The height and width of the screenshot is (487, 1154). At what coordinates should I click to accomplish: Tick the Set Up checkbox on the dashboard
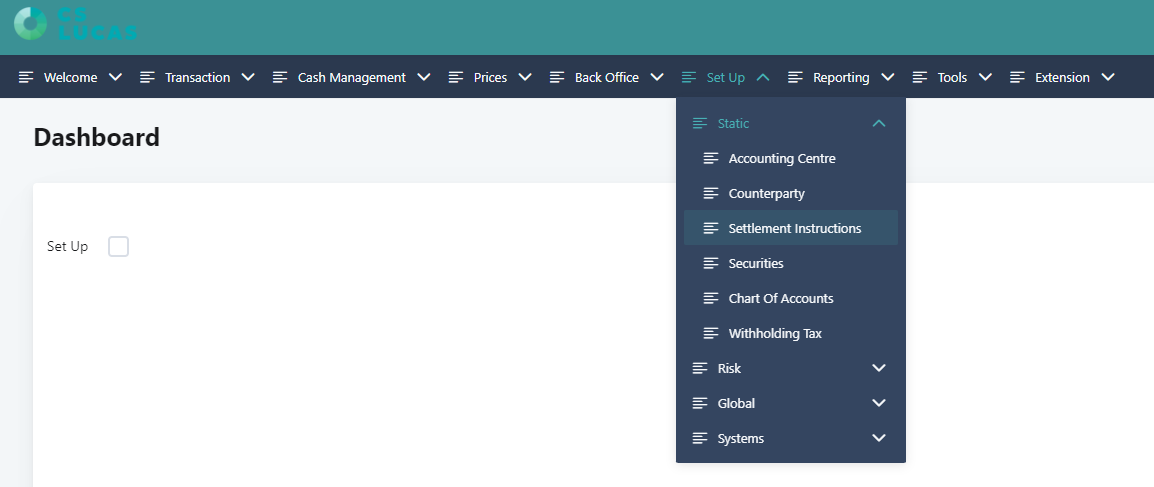tap(118, 246)
